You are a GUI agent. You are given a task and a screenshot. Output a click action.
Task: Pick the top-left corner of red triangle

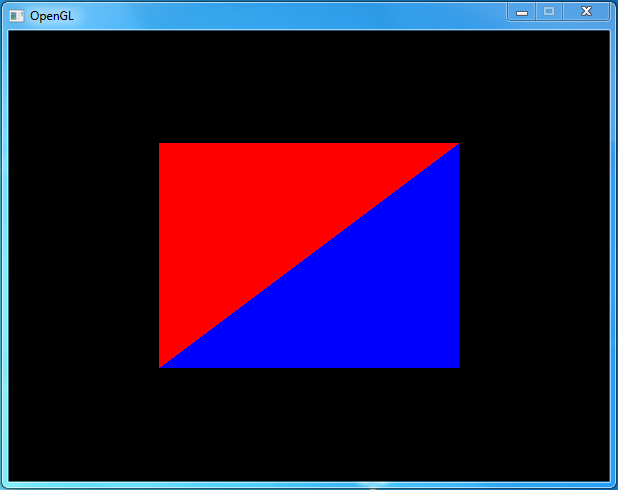160,144
